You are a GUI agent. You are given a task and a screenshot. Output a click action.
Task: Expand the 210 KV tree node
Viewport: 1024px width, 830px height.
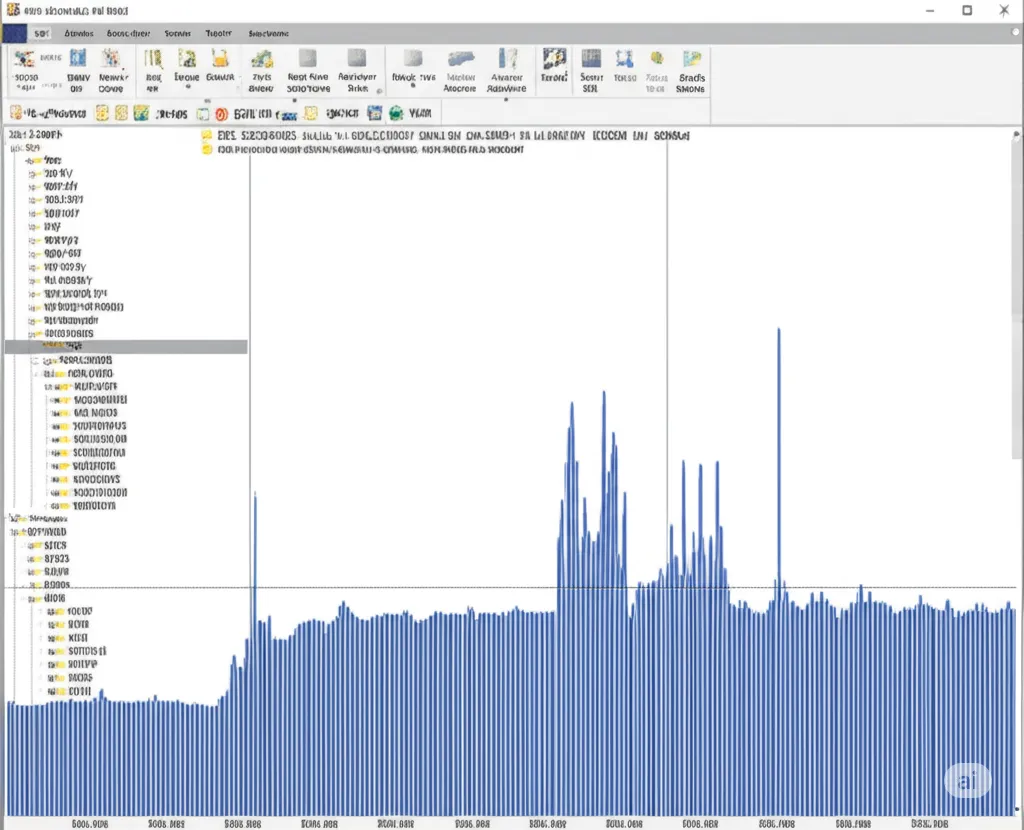pos(32,174)
